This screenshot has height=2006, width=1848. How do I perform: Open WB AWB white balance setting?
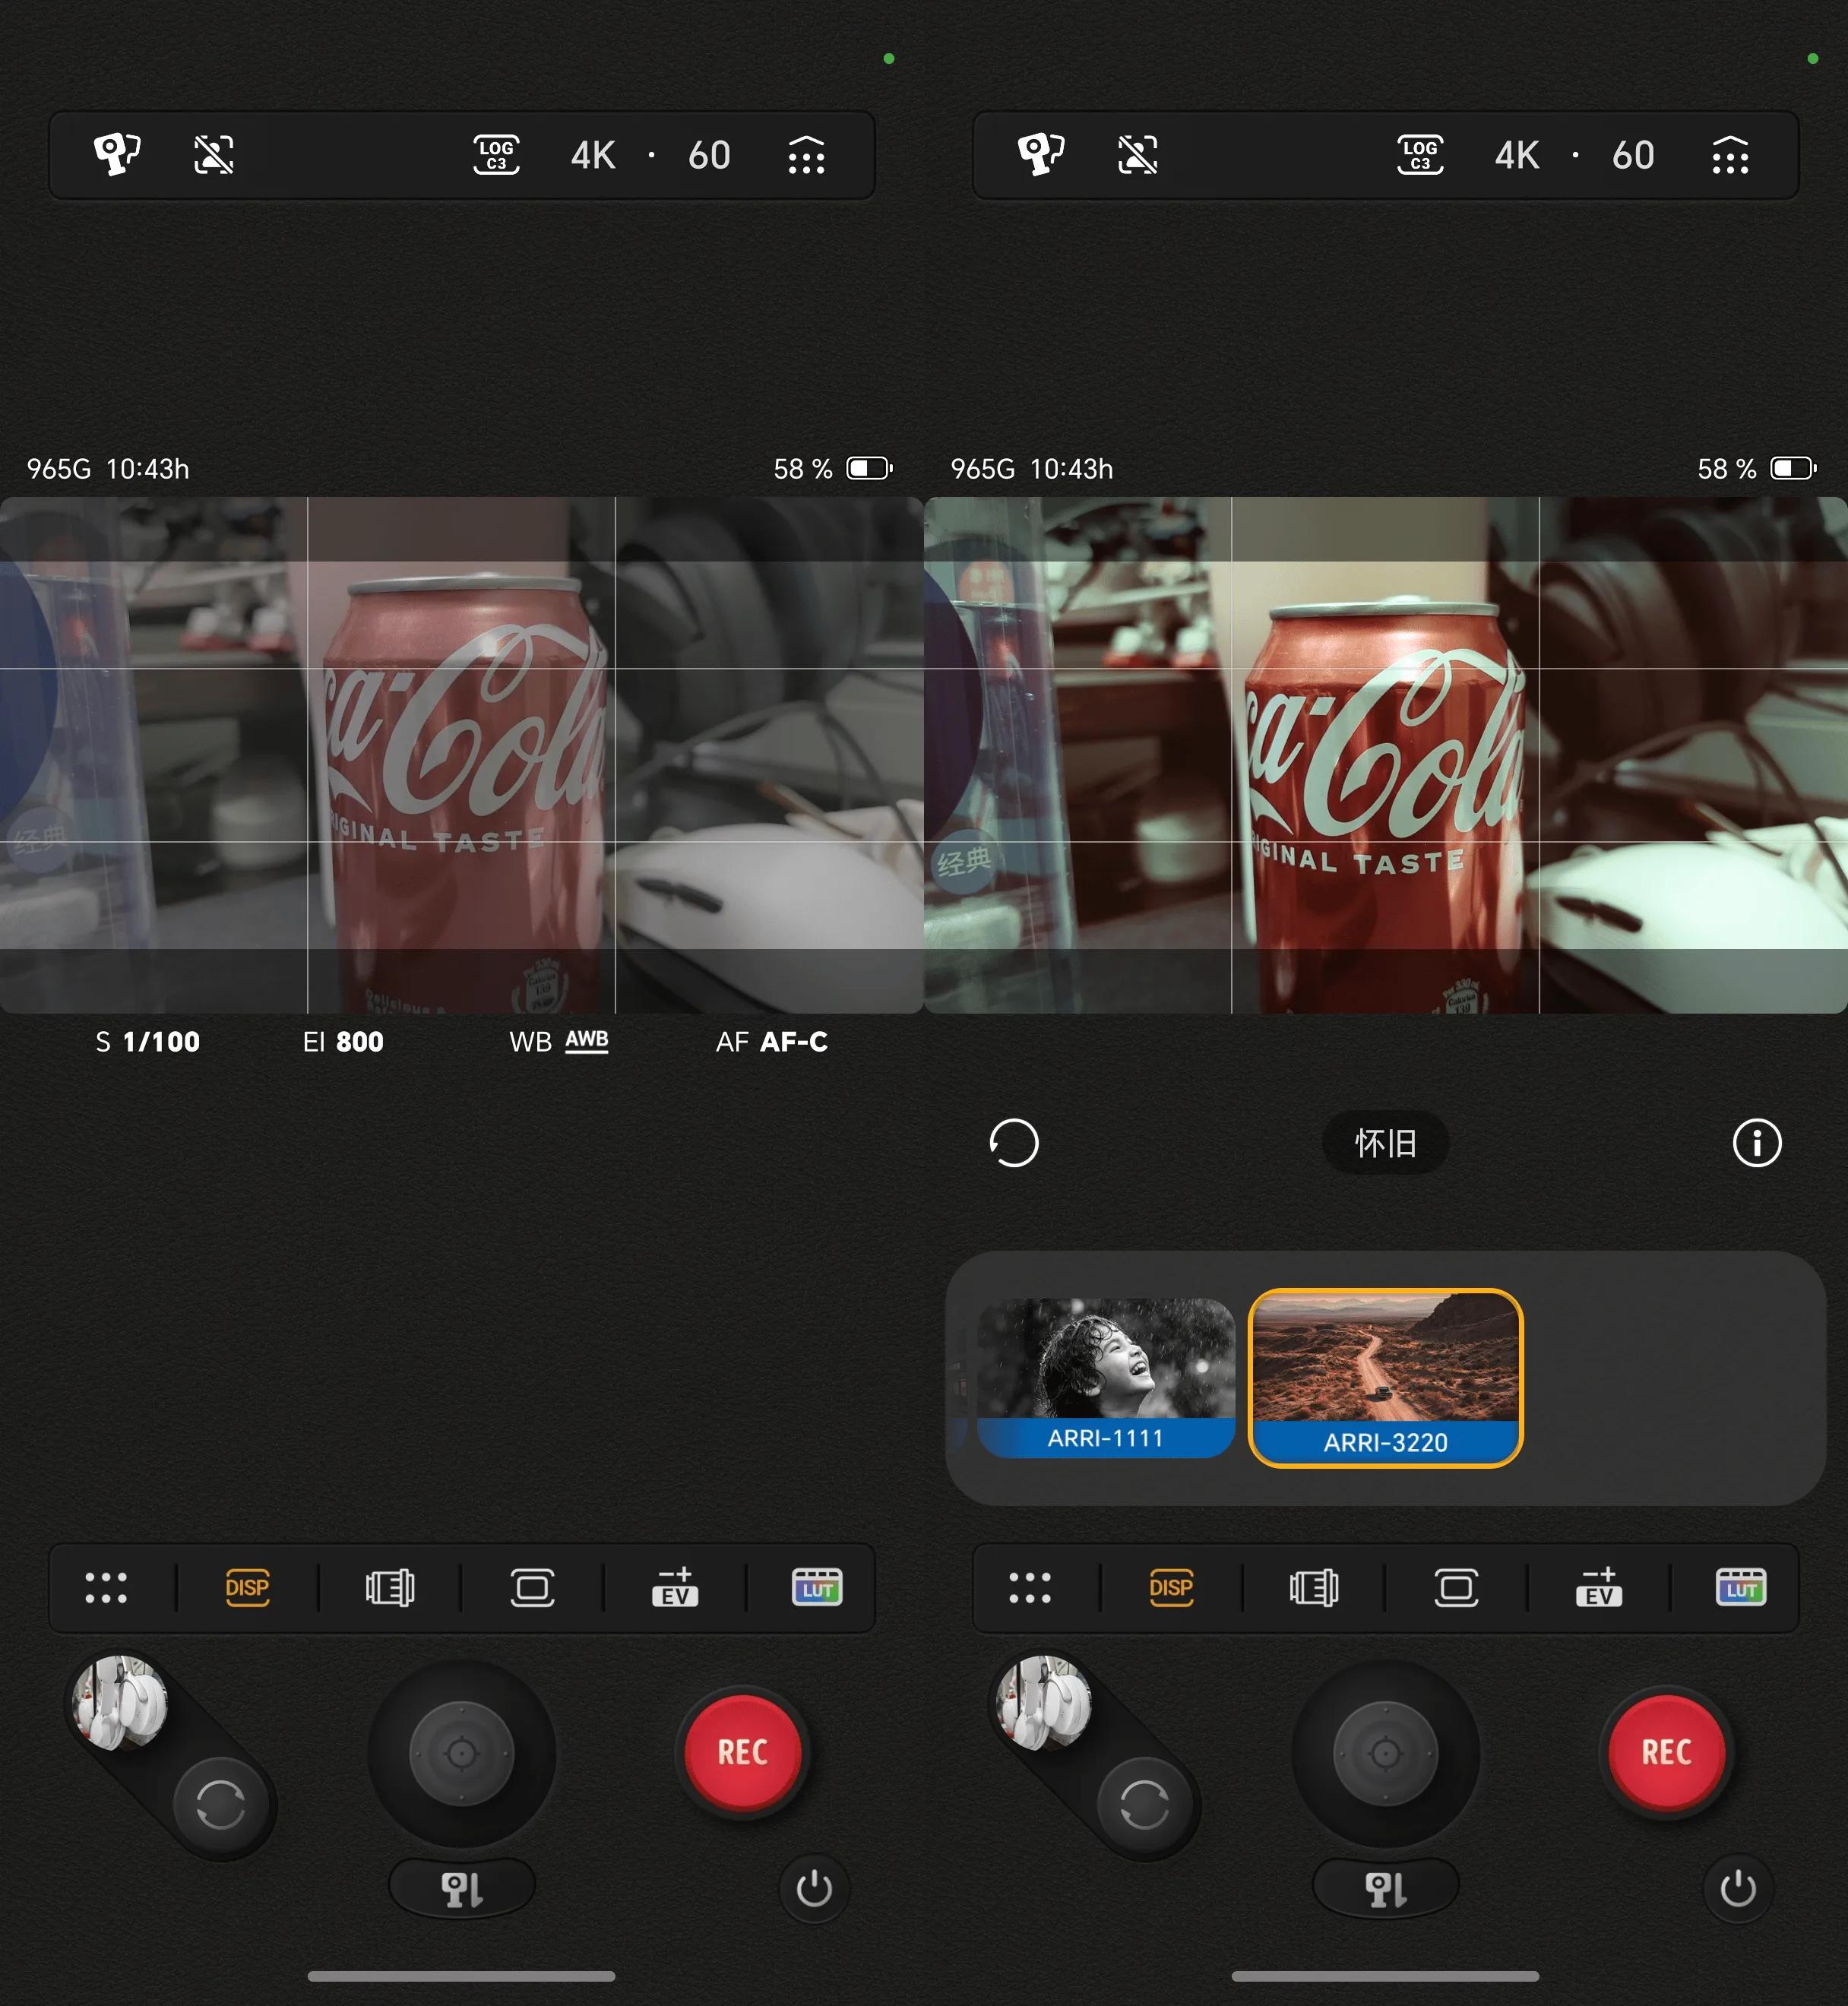pyautogui.click(x=559, y=1042)
